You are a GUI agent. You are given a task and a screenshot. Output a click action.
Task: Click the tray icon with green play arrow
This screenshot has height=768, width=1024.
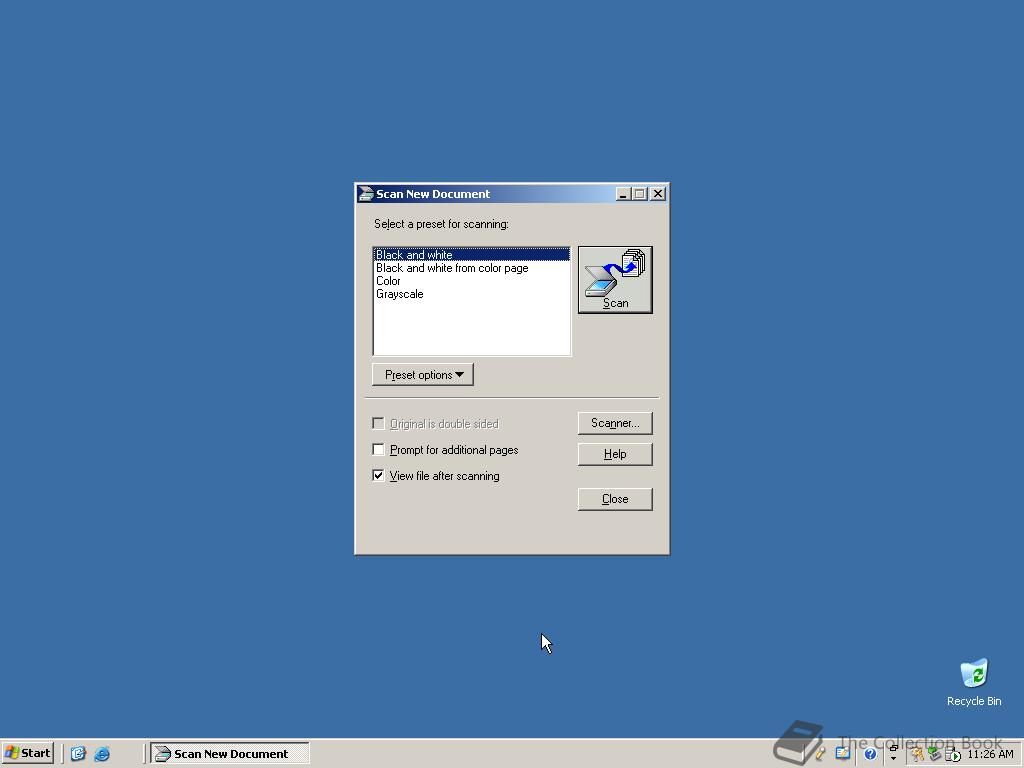pyautogui.click(x=953, y=755)
